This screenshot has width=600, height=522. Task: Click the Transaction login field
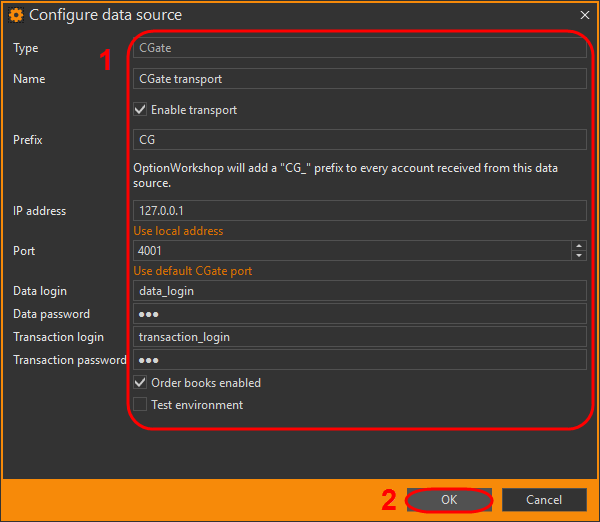(359, 337)
